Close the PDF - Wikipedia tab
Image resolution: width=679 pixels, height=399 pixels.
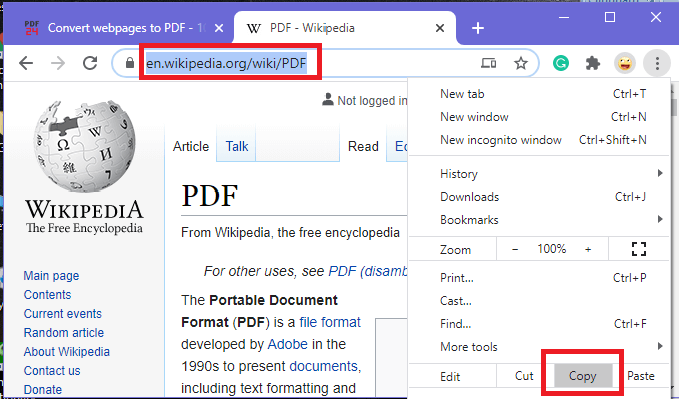coord(440,28)
